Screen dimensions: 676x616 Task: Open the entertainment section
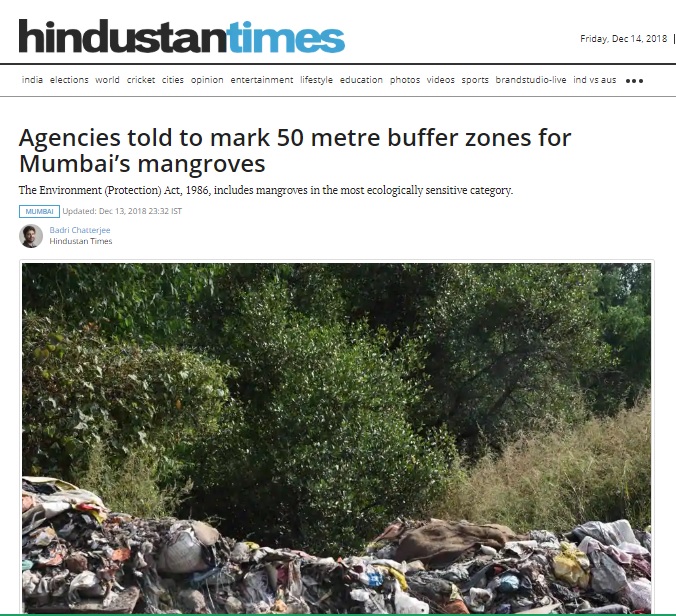click(x=262, y=80)
